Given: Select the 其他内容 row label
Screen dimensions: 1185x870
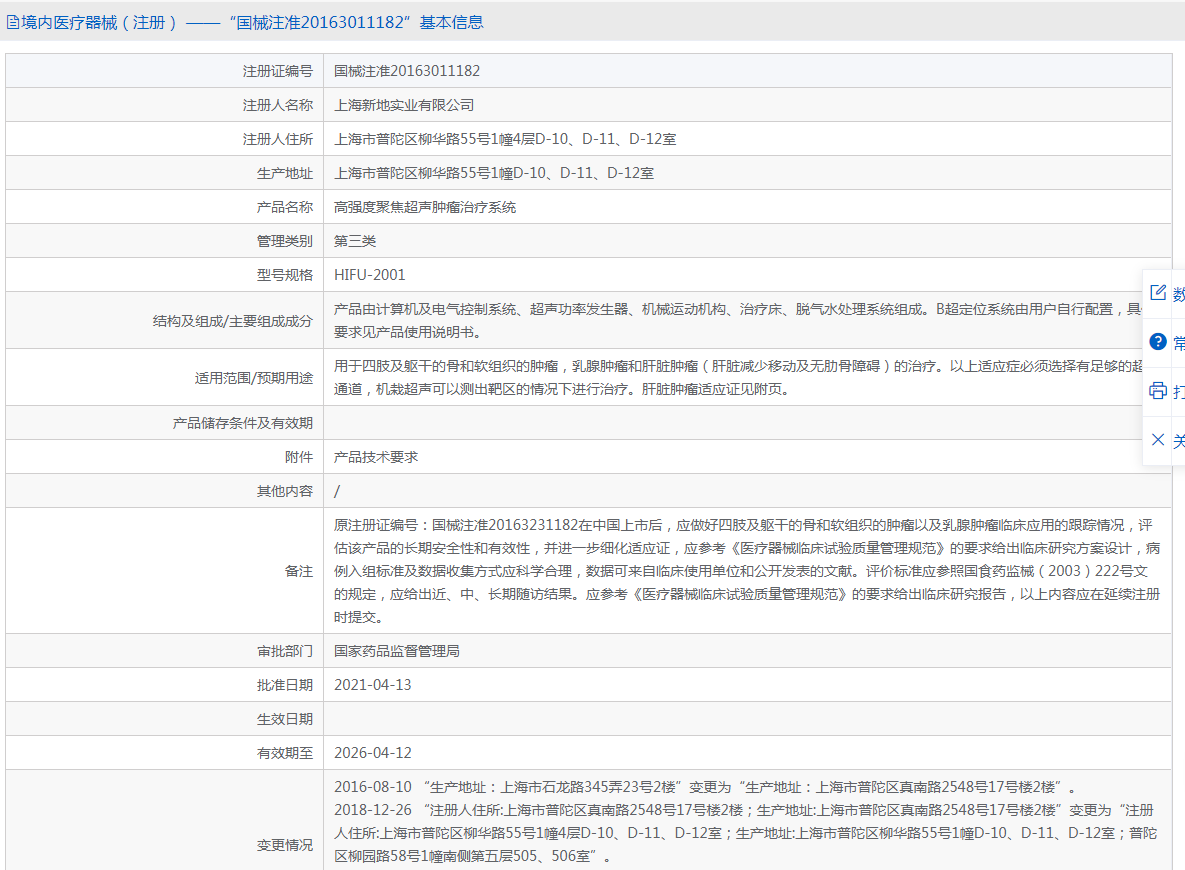Looking at the screenshot, I should 285,491.
